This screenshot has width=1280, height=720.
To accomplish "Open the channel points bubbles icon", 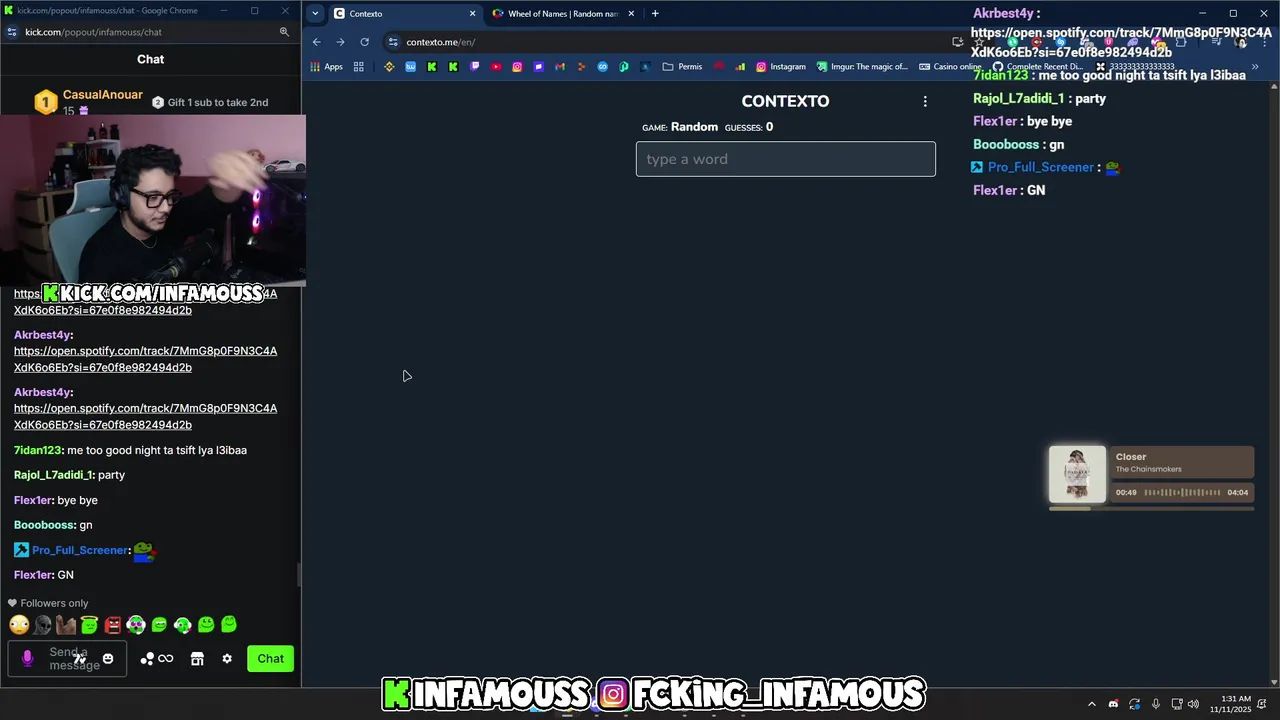I will tap(147, 659).
